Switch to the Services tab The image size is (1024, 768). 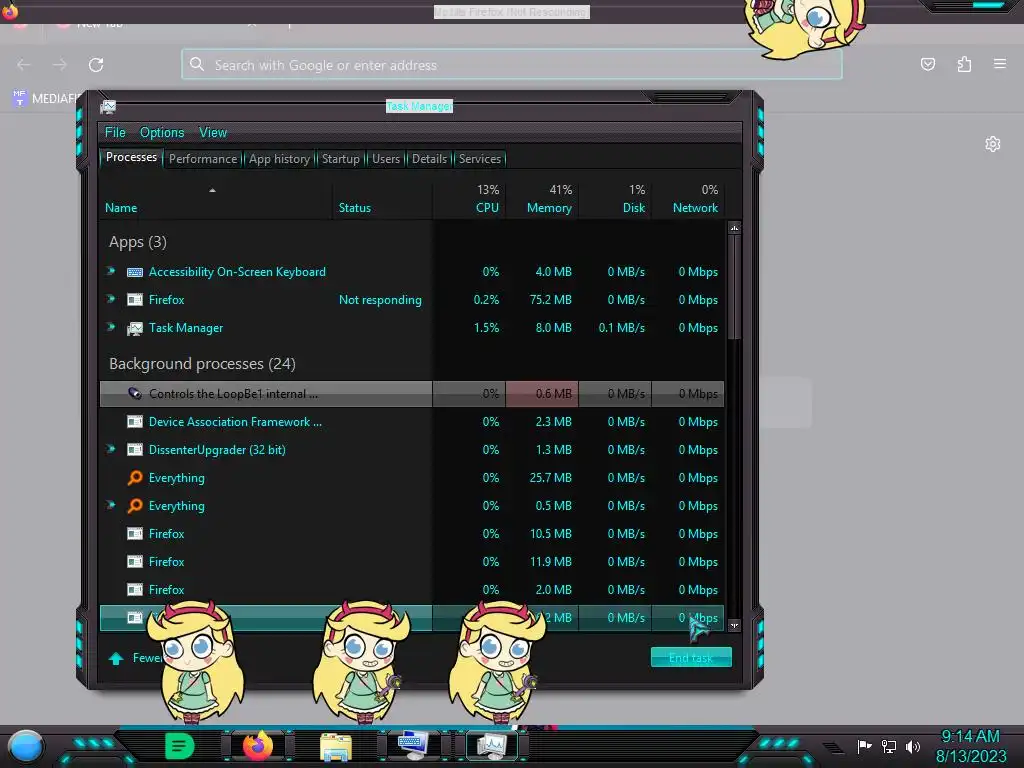[x=479, y=159]
